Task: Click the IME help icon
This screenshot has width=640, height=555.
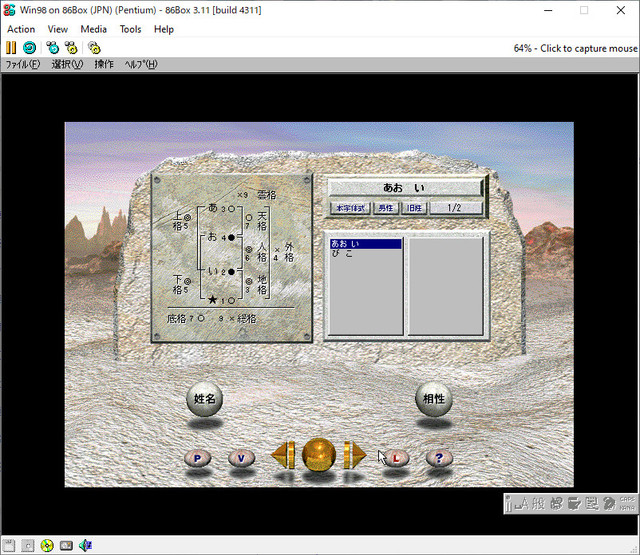Action: click(x=609, y=504)
